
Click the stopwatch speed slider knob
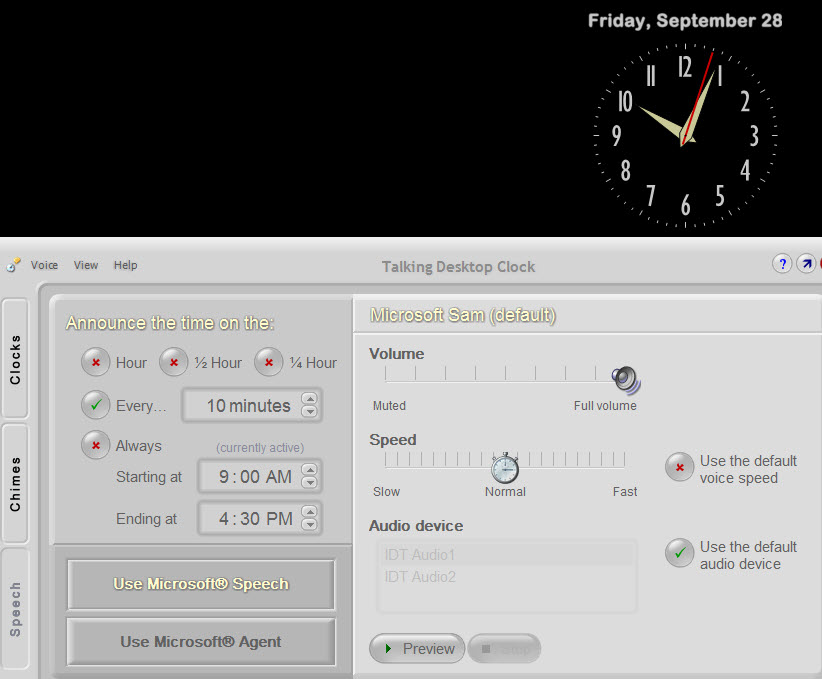505,468
